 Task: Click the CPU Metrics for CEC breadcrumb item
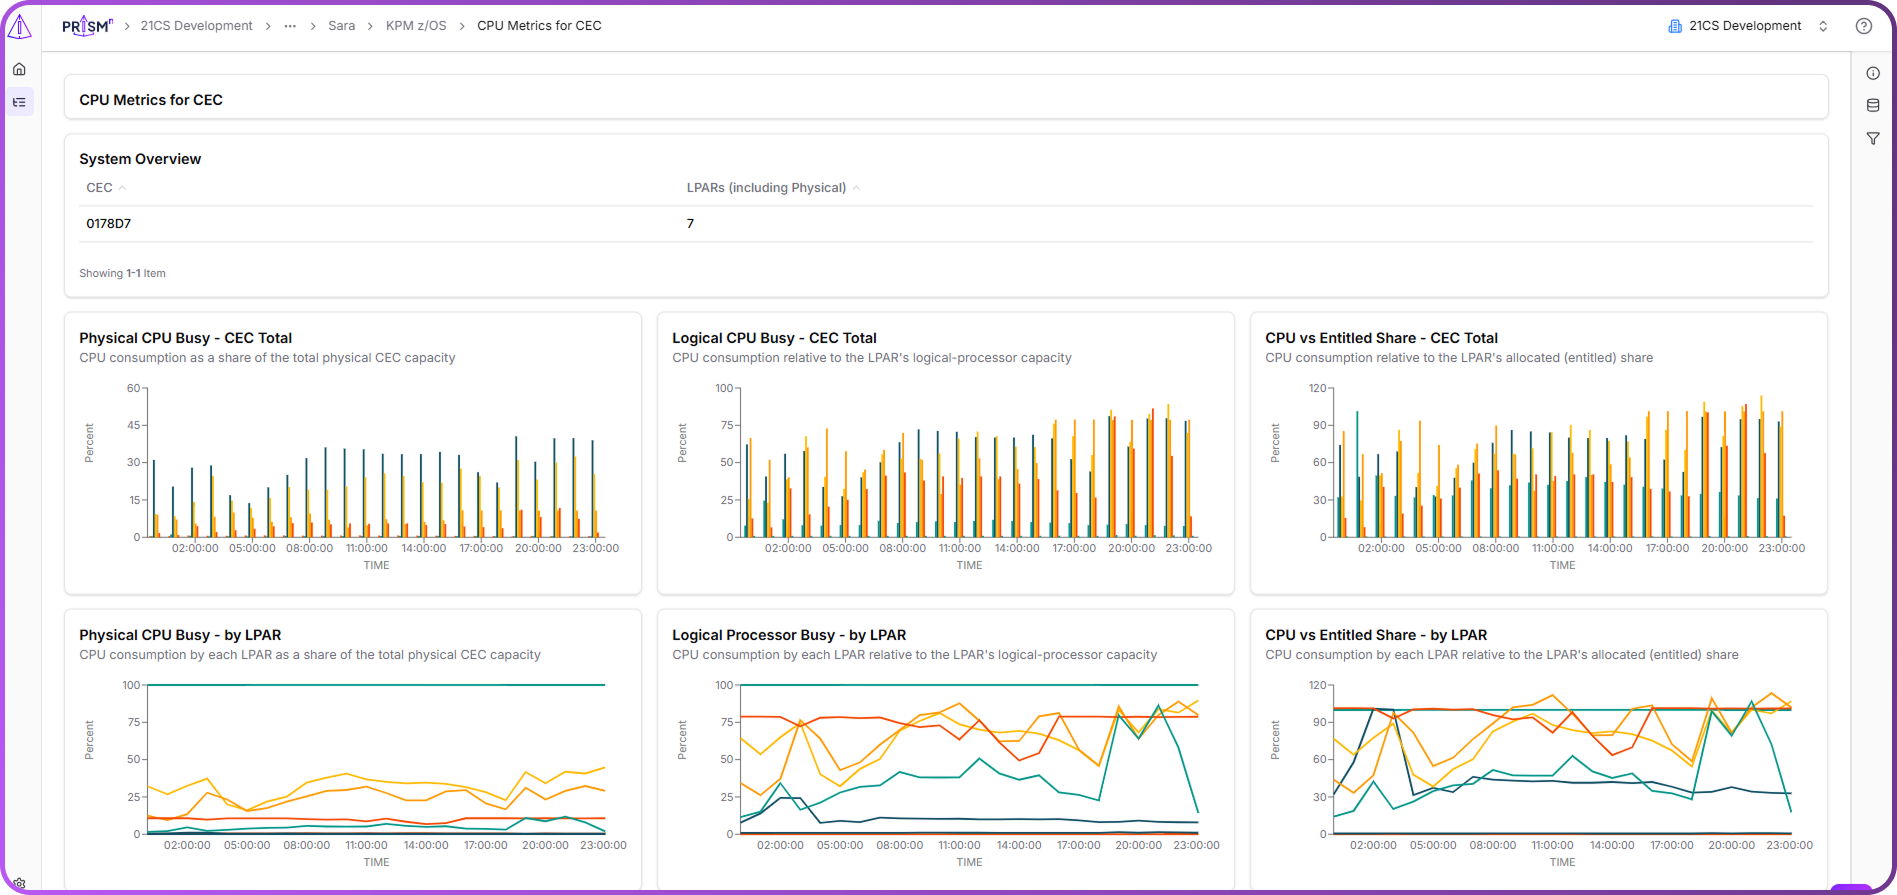pos(539,26)
